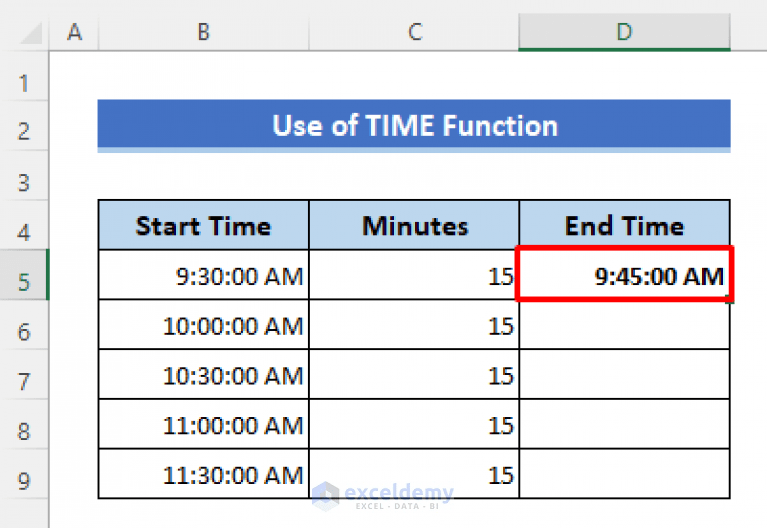
Task: Select End Time cell 9:45:00 AM
Action: tap(624, 275)
